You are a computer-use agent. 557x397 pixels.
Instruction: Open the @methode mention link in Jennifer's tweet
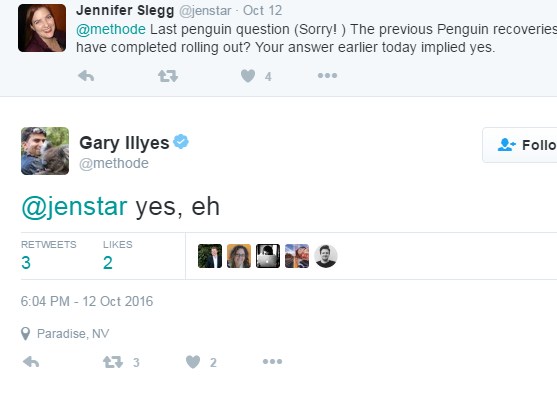click(x=111, y=29)
